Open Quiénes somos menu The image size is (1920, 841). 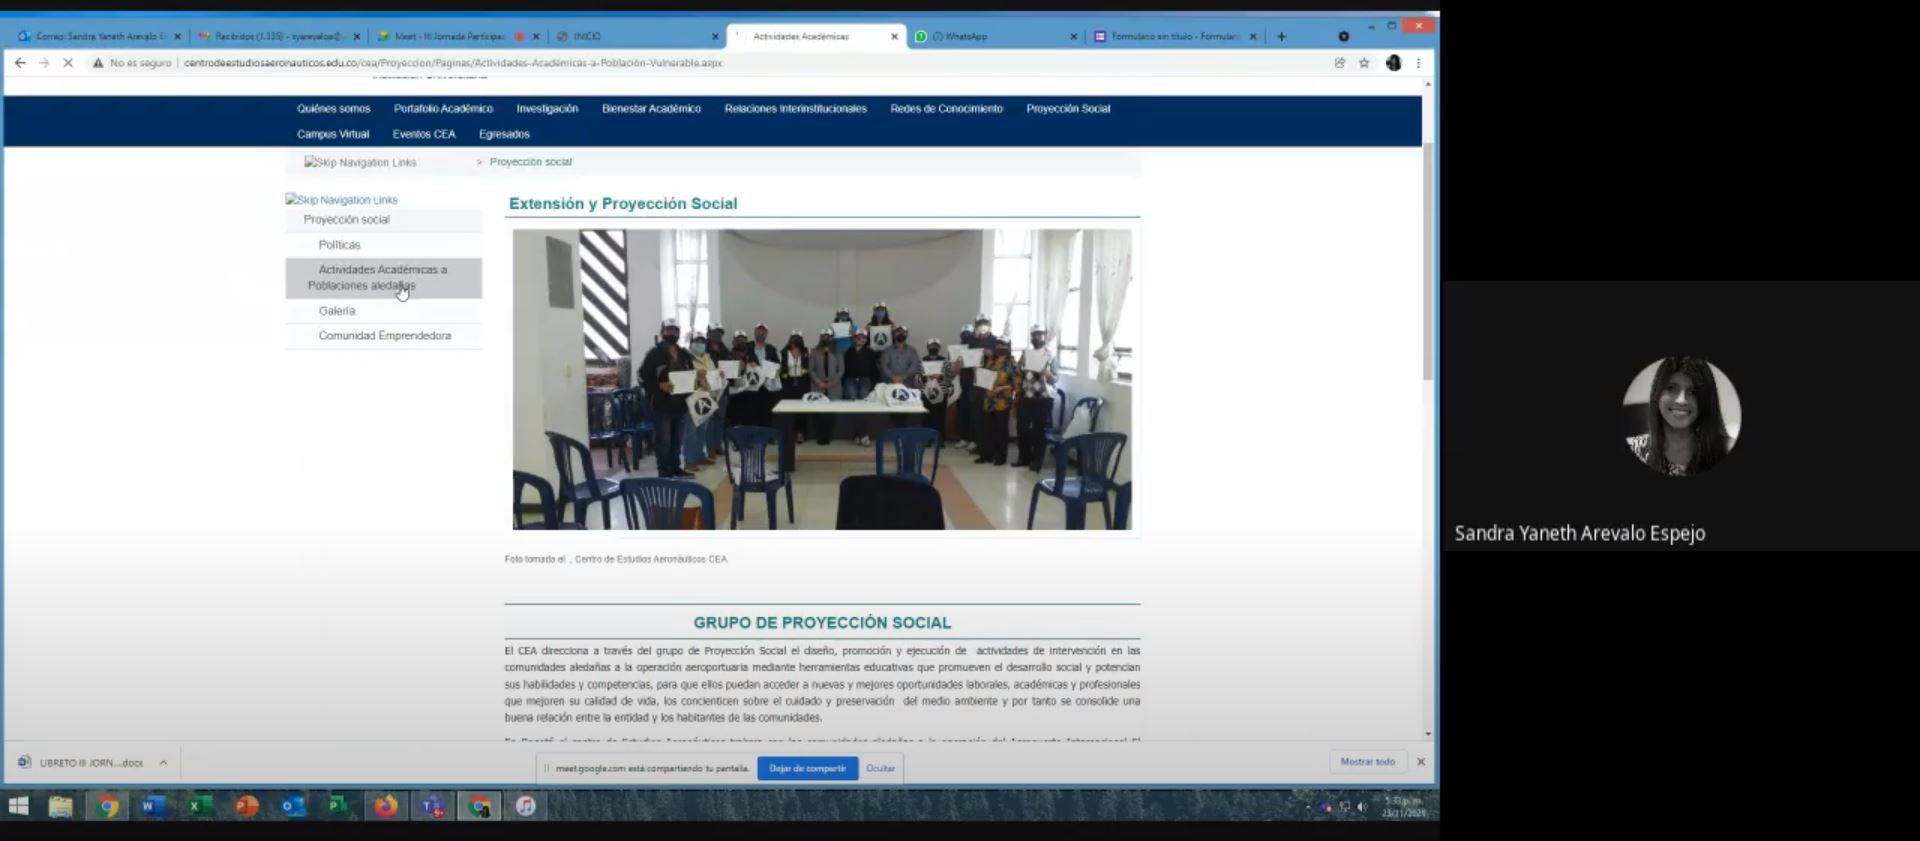tap(333, 109)
